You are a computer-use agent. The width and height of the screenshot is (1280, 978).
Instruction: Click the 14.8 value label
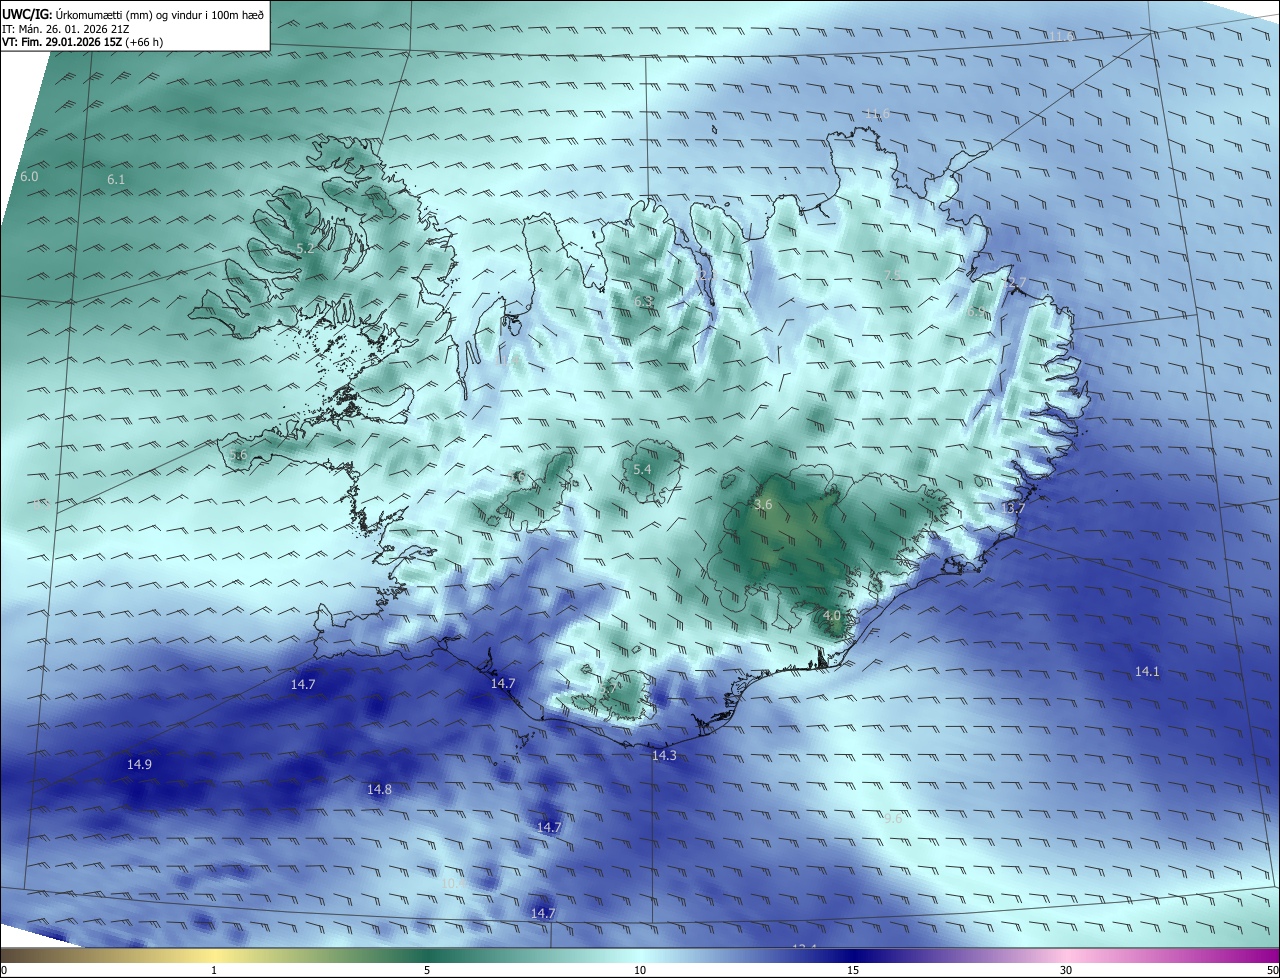[379, 790]
